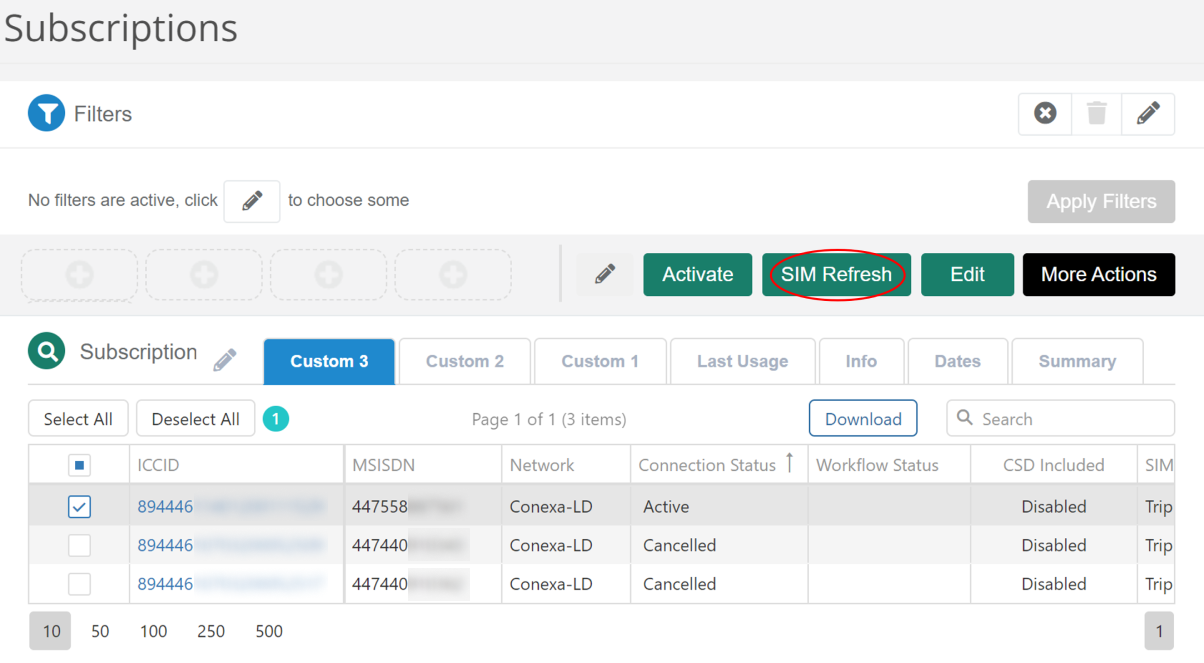The height and width of the screenshot is (663, 1204).
Task: Check the second subscription row checkbox
Action: pos(79,545)
